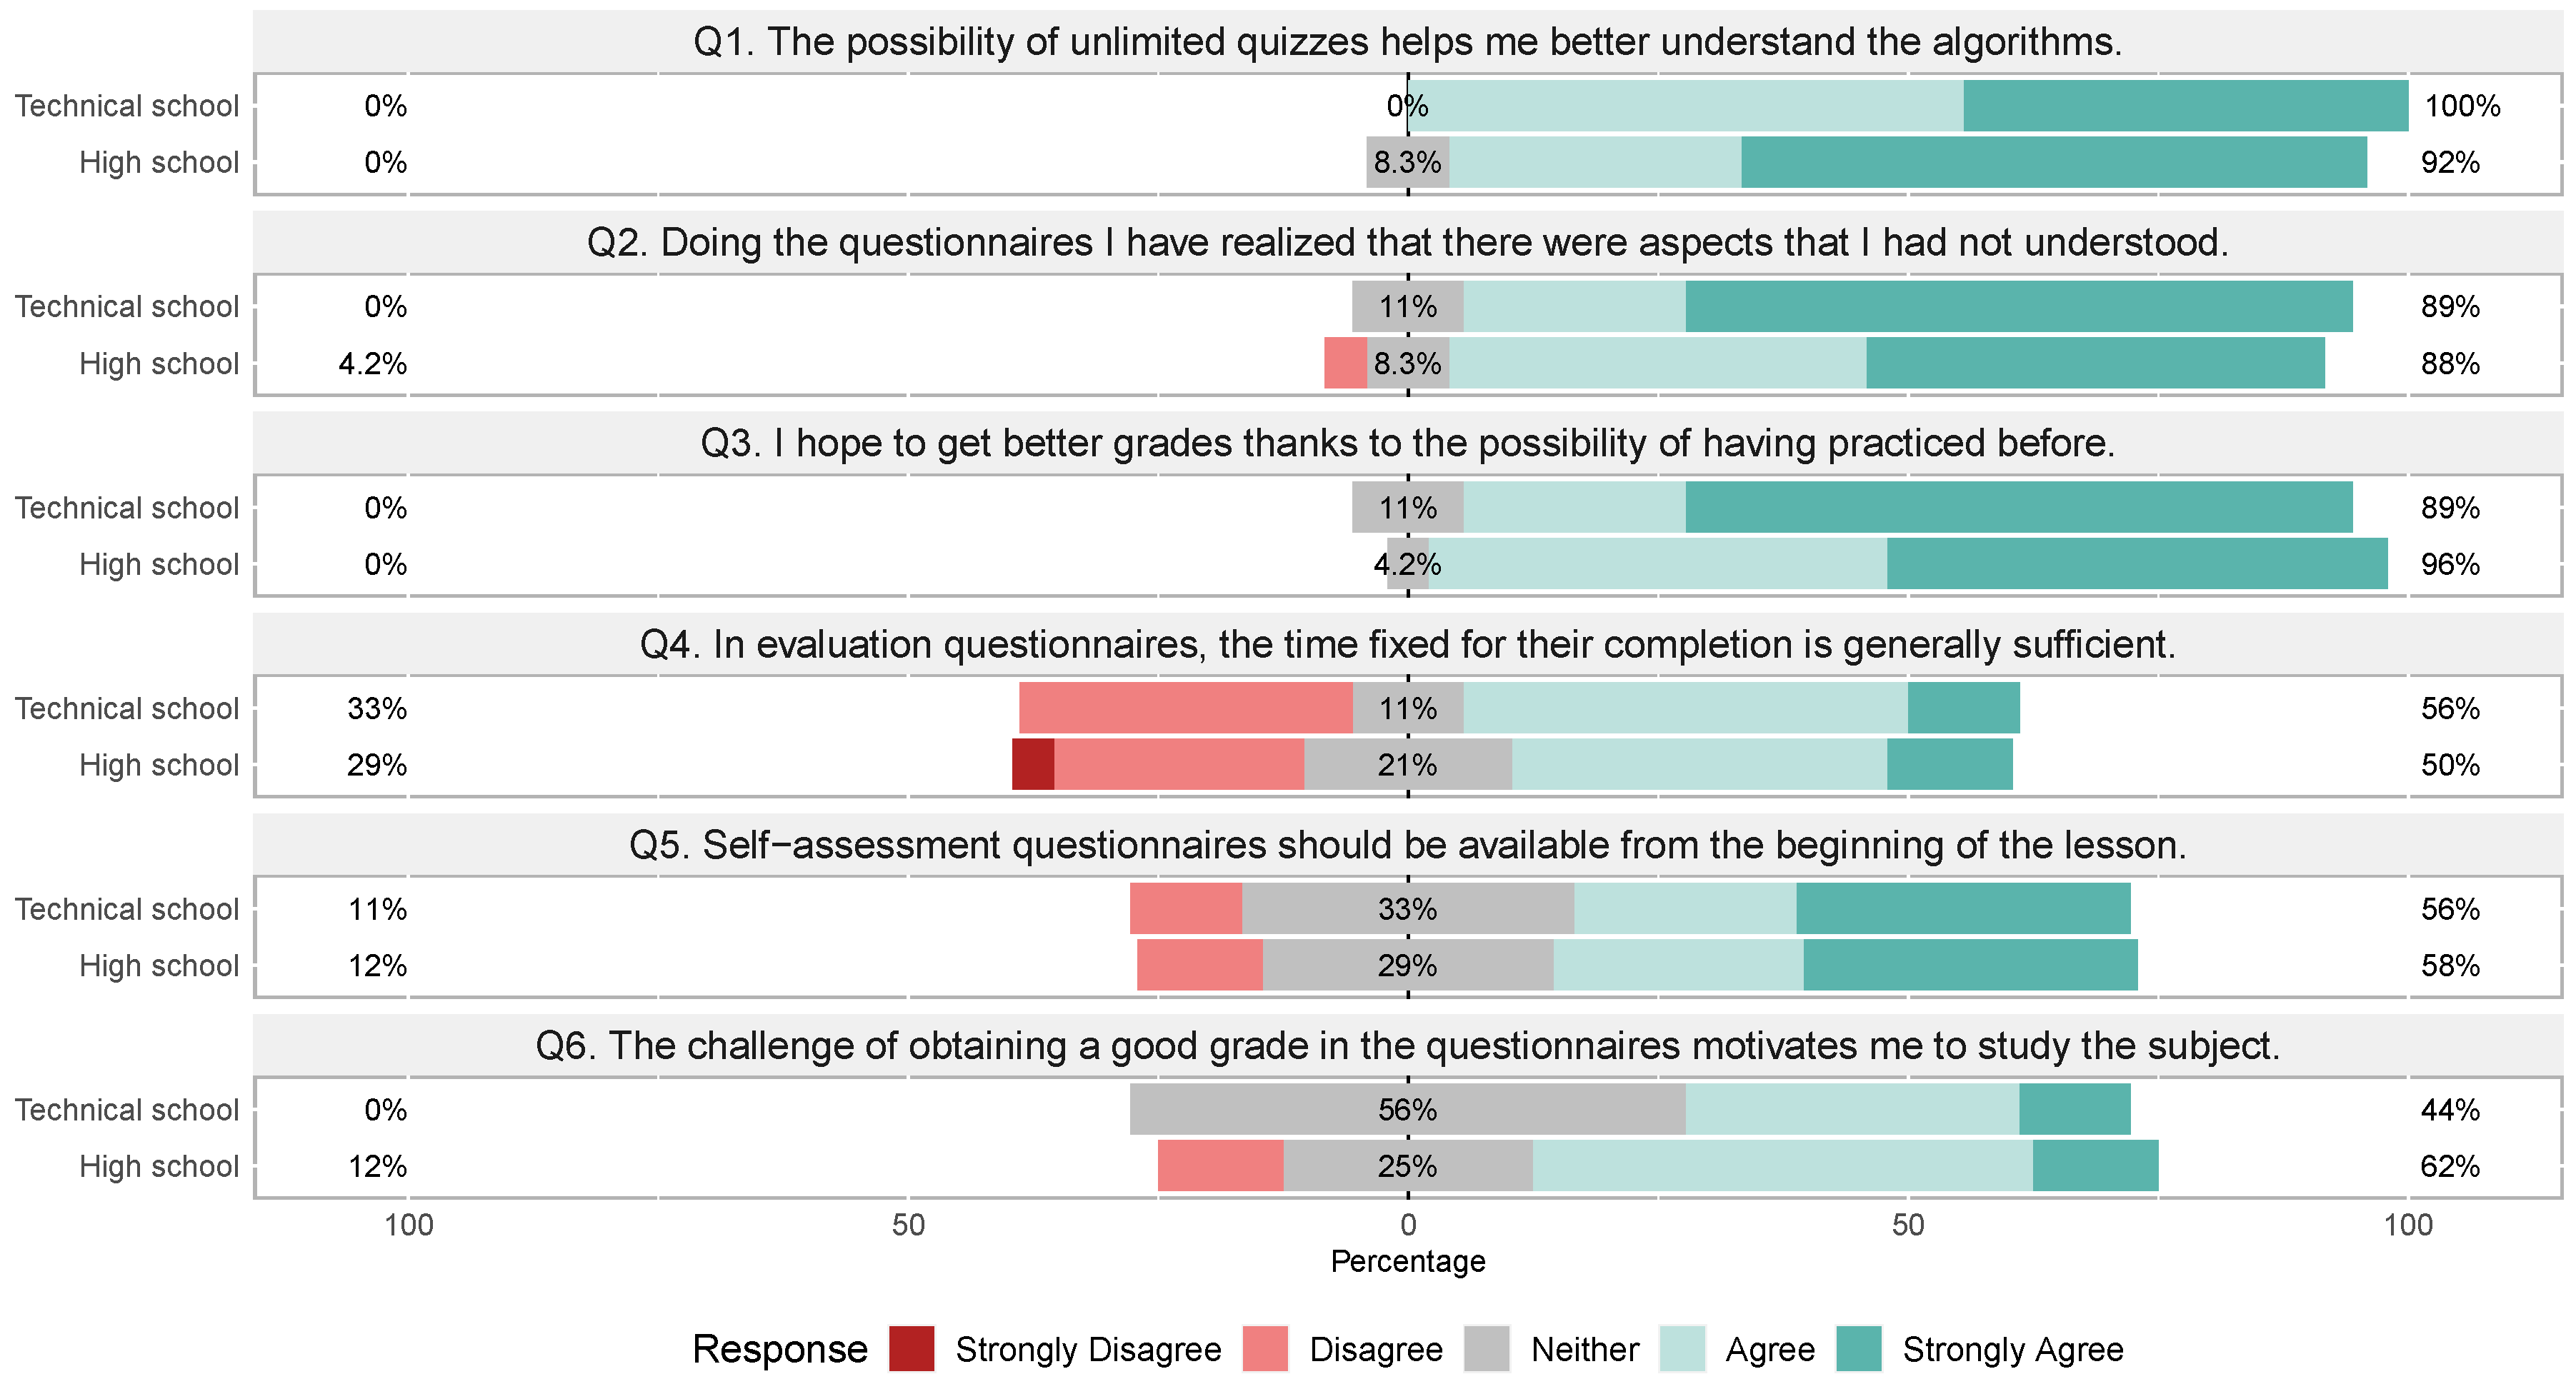Select the Q4 evaluation questionnaires title
The image size is (2576, 1384).
(1407, 645)
